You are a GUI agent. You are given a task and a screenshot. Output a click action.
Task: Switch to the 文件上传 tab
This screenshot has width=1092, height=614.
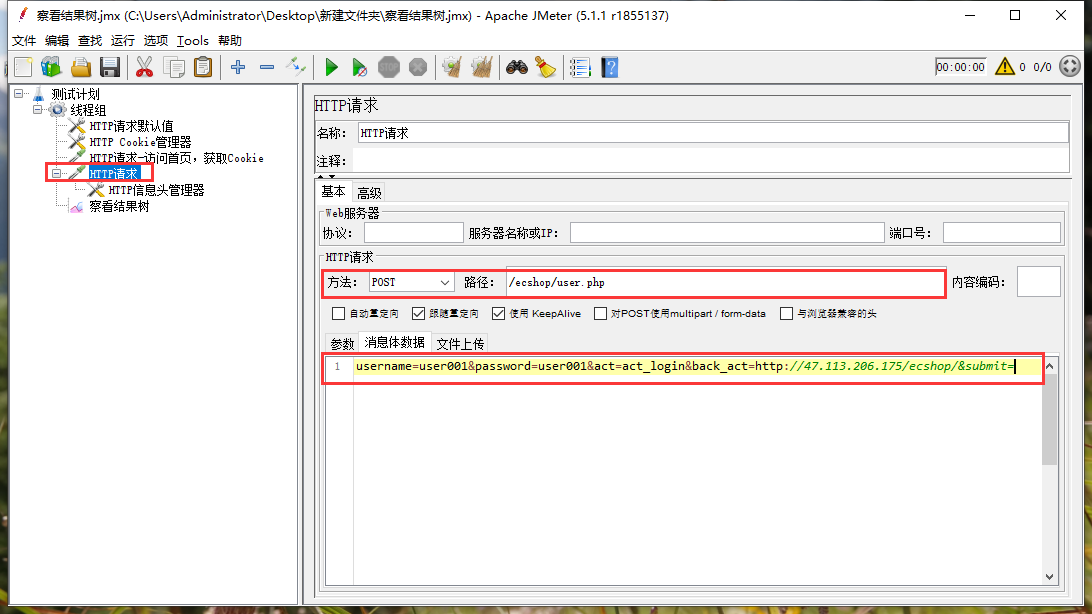460,343
